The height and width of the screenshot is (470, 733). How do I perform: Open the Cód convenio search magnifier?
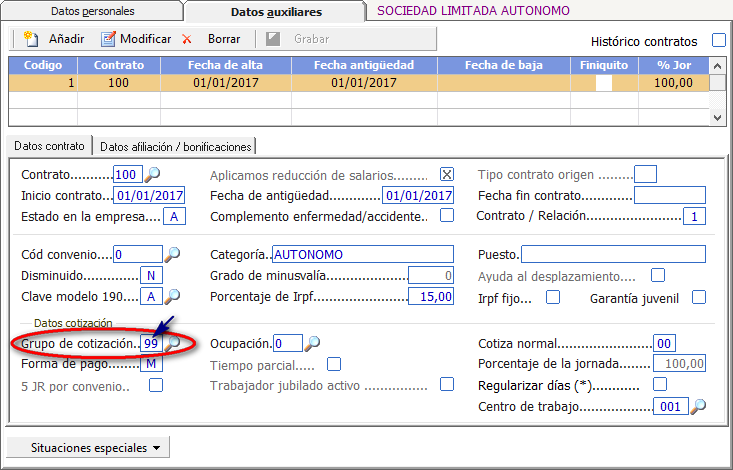click(172, 254)
